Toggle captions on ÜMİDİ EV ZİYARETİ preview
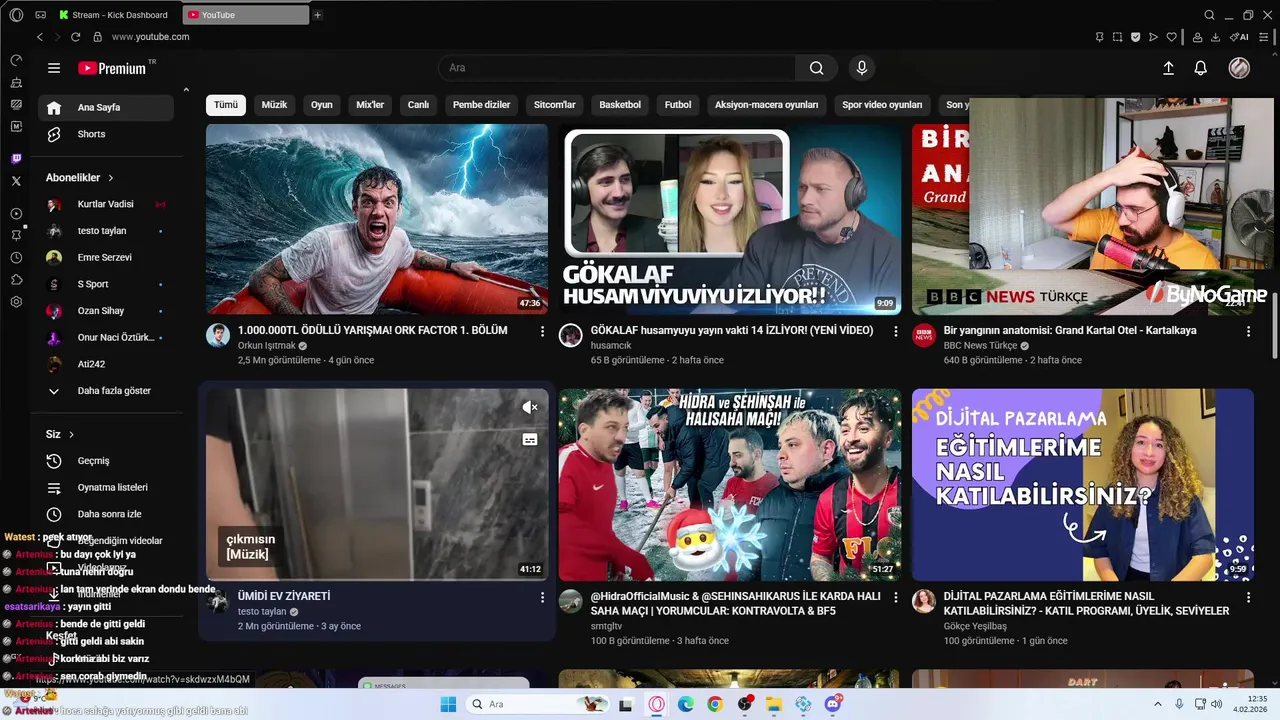The height and width of the screenshot is (720, 1280). click(x=530, y=439)
